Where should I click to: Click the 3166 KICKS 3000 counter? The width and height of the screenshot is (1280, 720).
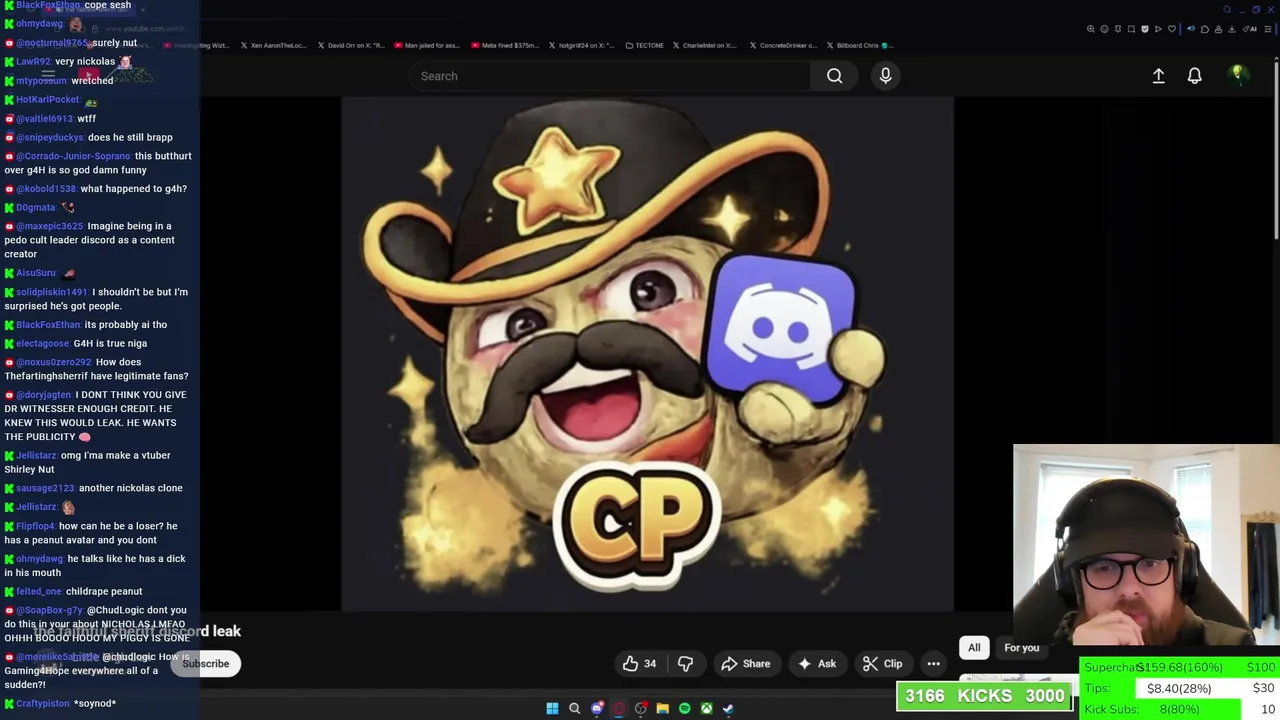point(985,697)
